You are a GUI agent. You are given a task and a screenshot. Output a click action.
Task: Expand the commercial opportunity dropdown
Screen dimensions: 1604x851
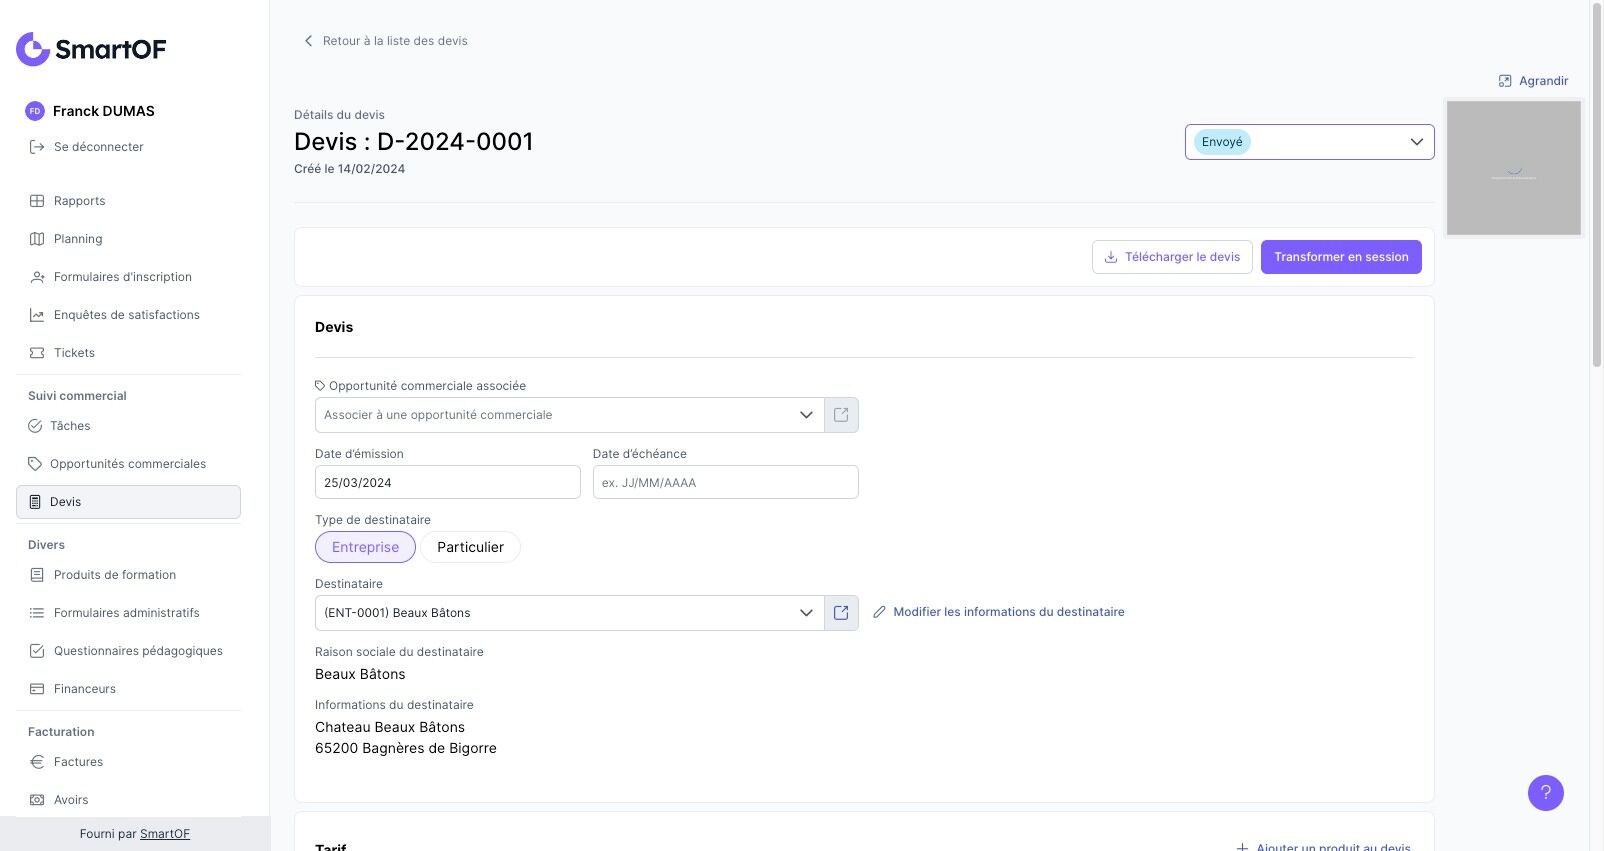point(806,415)
